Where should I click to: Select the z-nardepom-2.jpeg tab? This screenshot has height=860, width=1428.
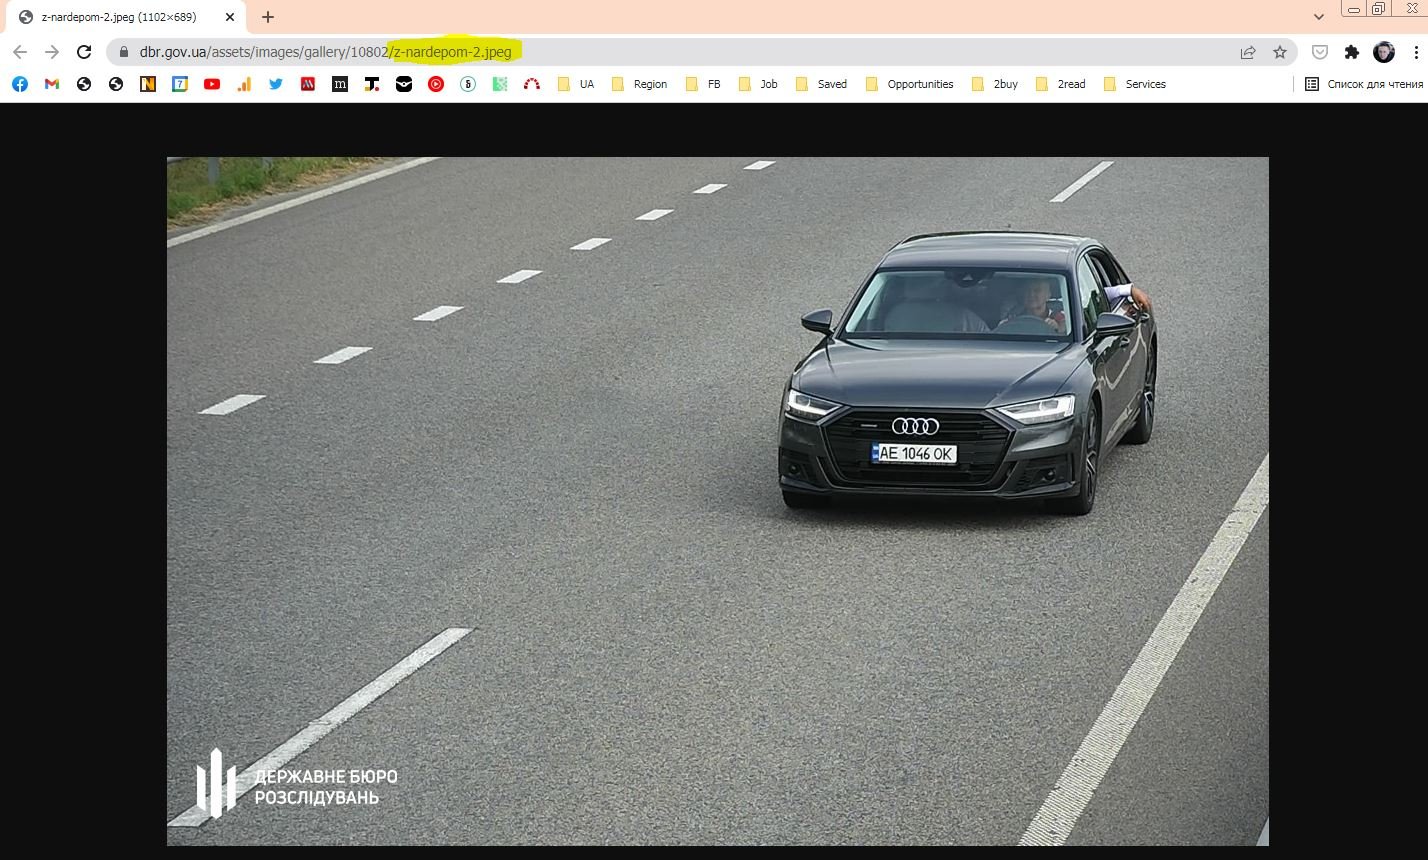118,17
